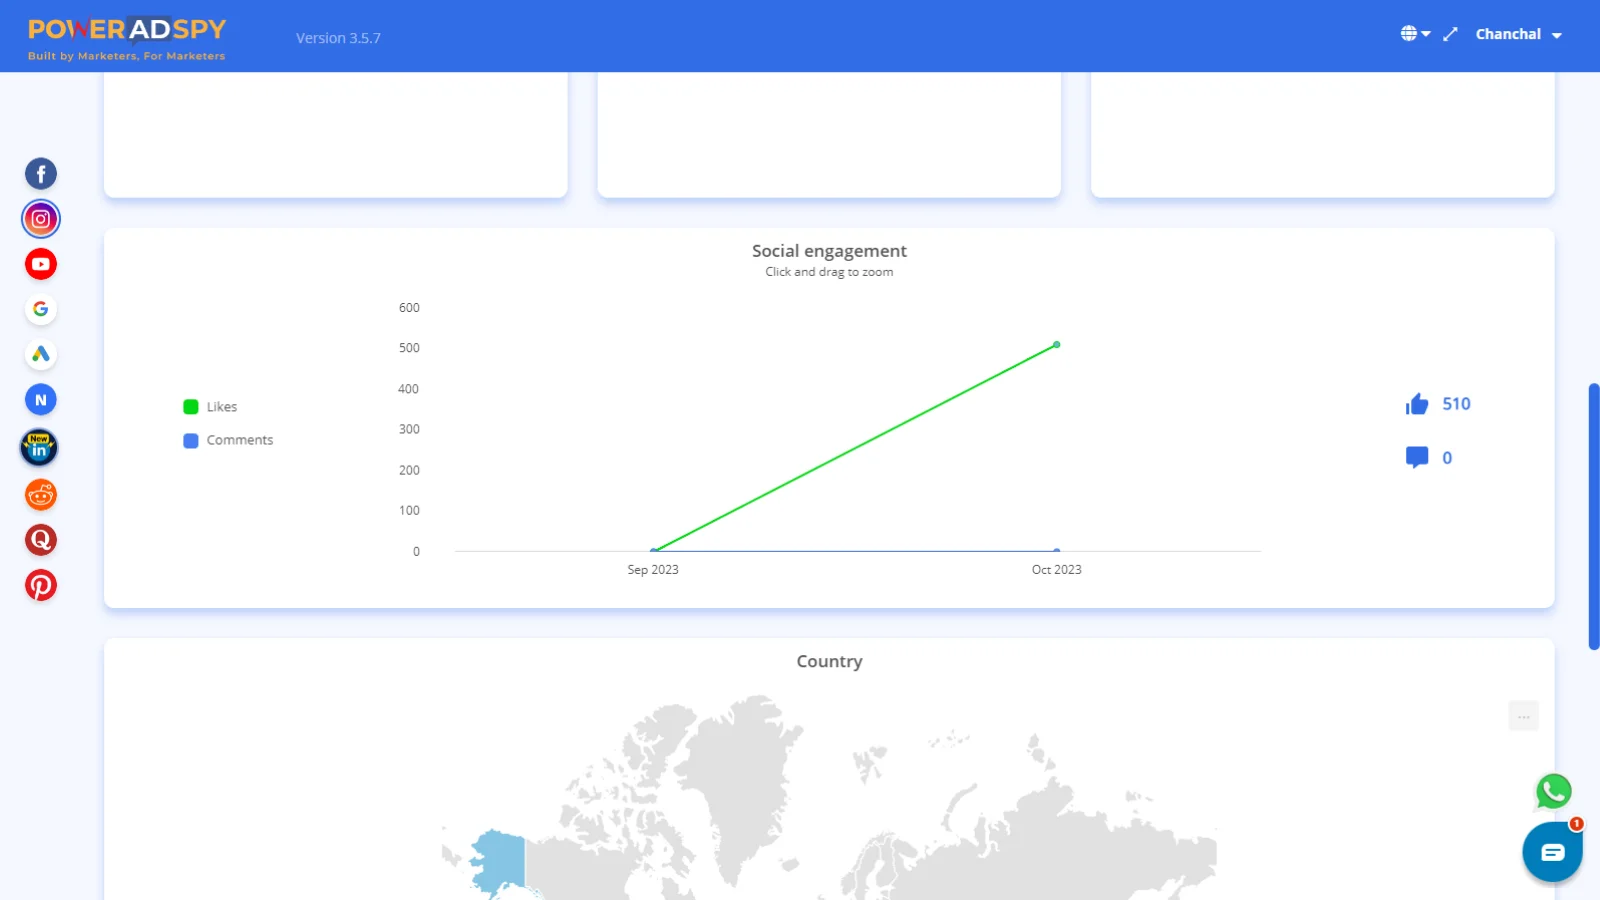
Task: Click the Version 3.5.7 label
Action: [338, 38]
